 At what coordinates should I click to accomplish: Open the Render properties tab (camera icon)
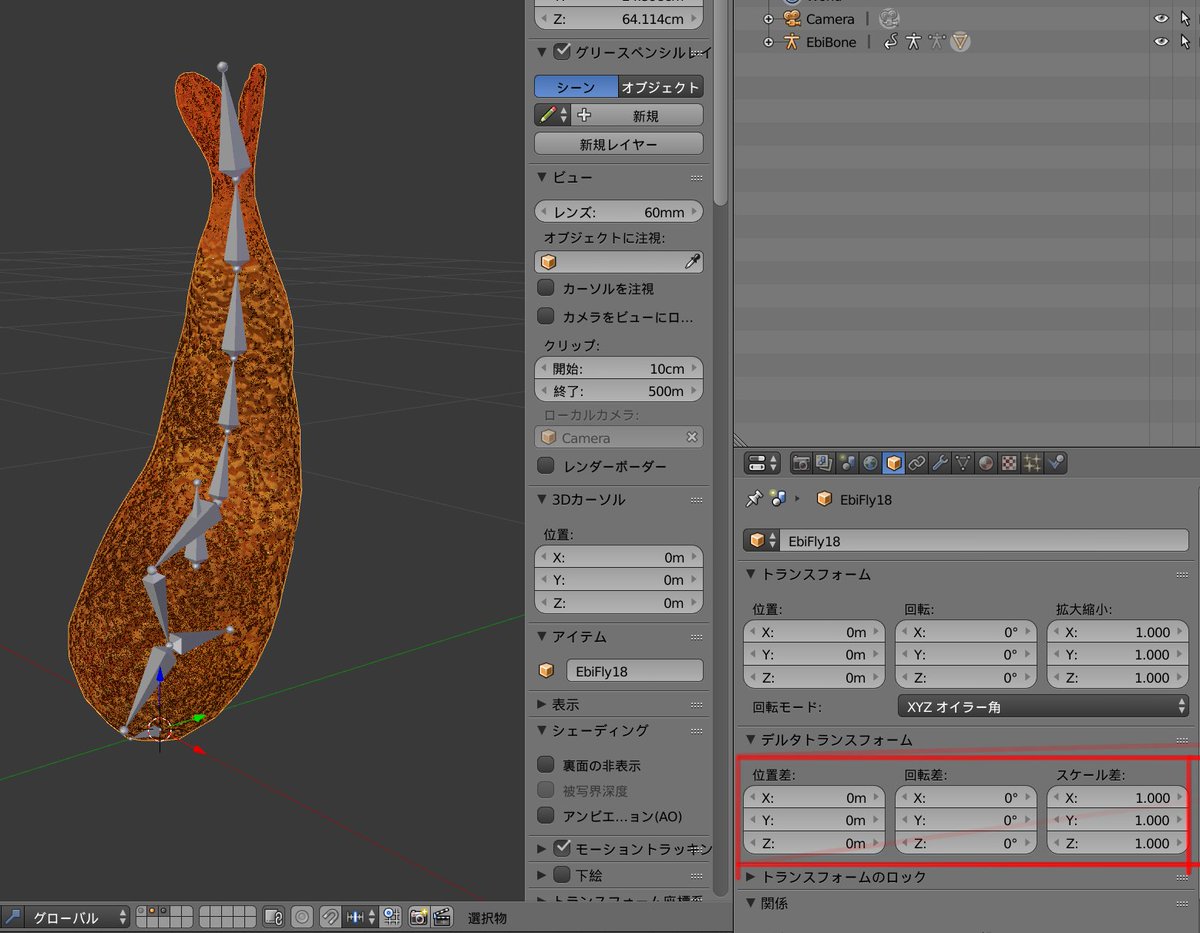[801, 463]
